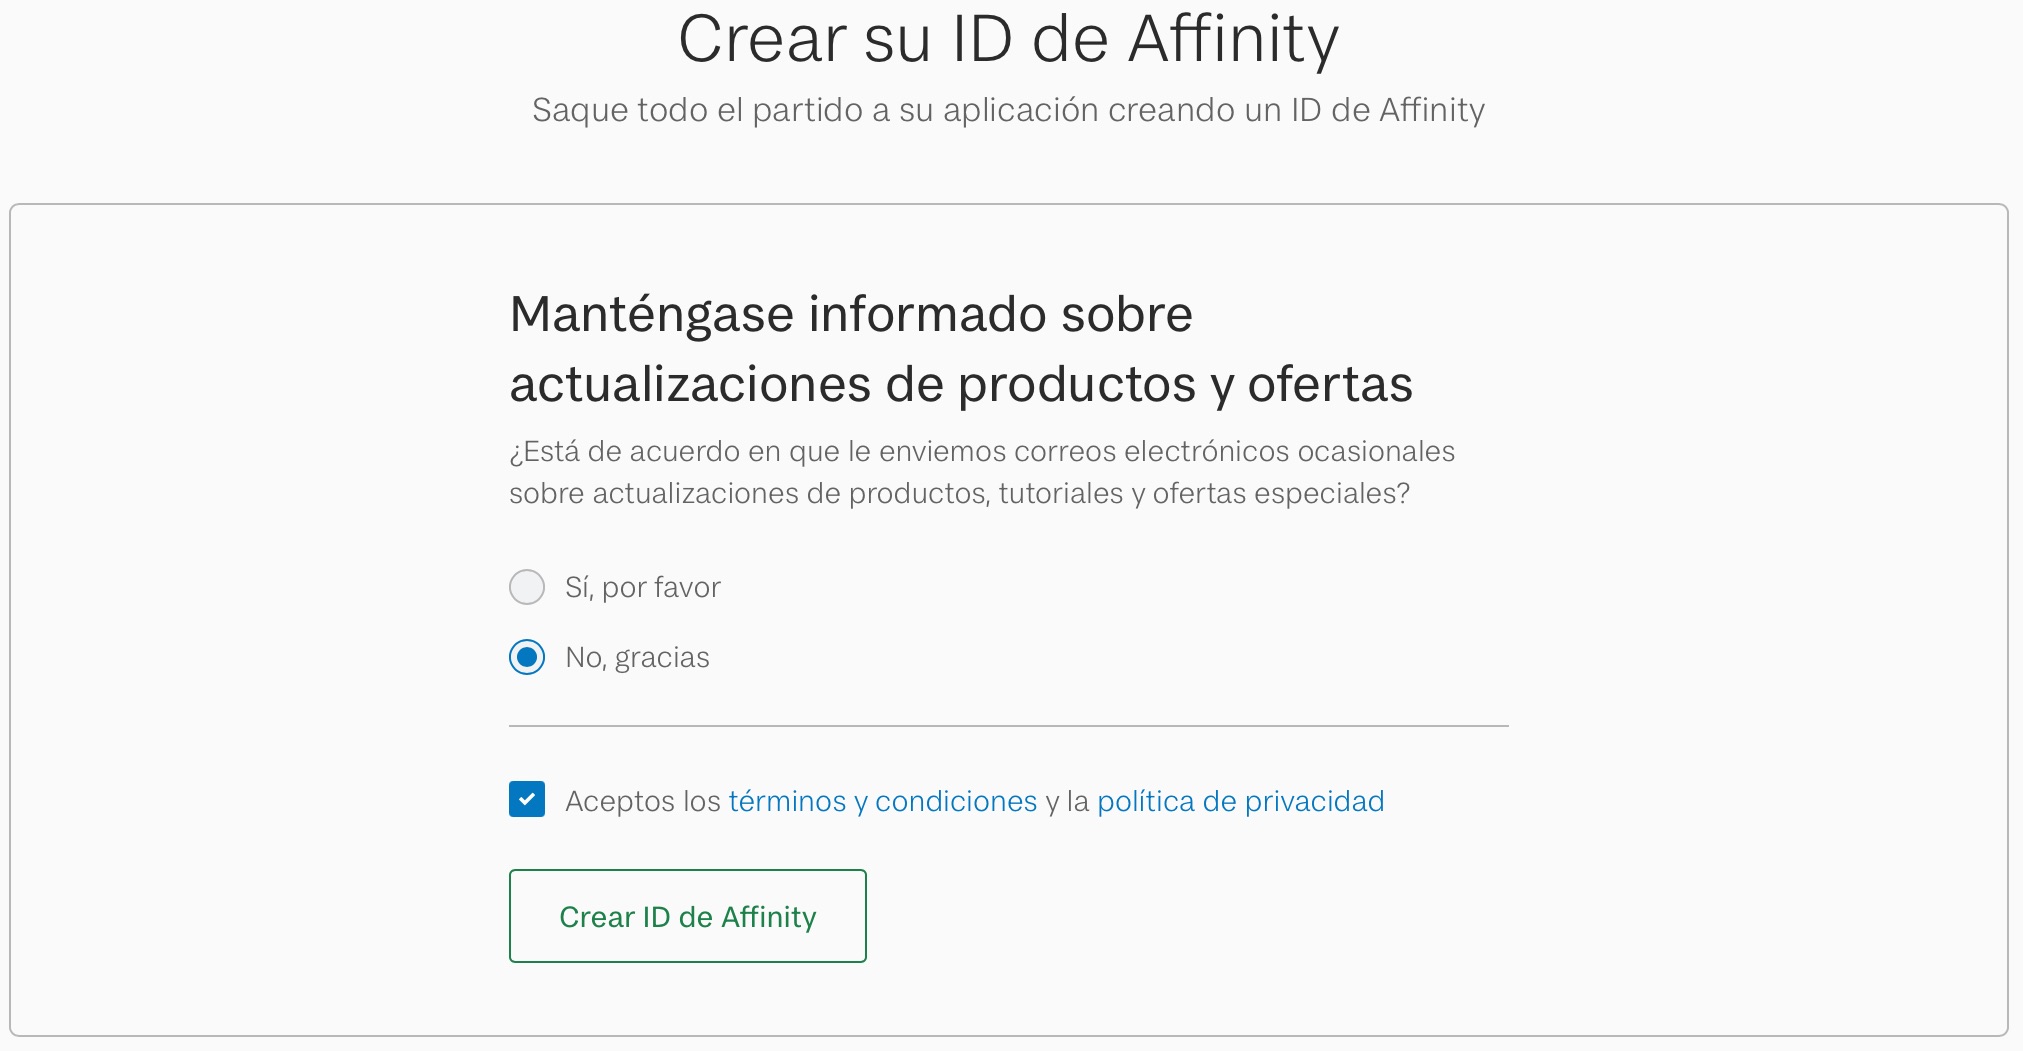Click the word "condiciones" in the terms link
Screen dimensions: 2023x1051
click(x=956, y=801)
